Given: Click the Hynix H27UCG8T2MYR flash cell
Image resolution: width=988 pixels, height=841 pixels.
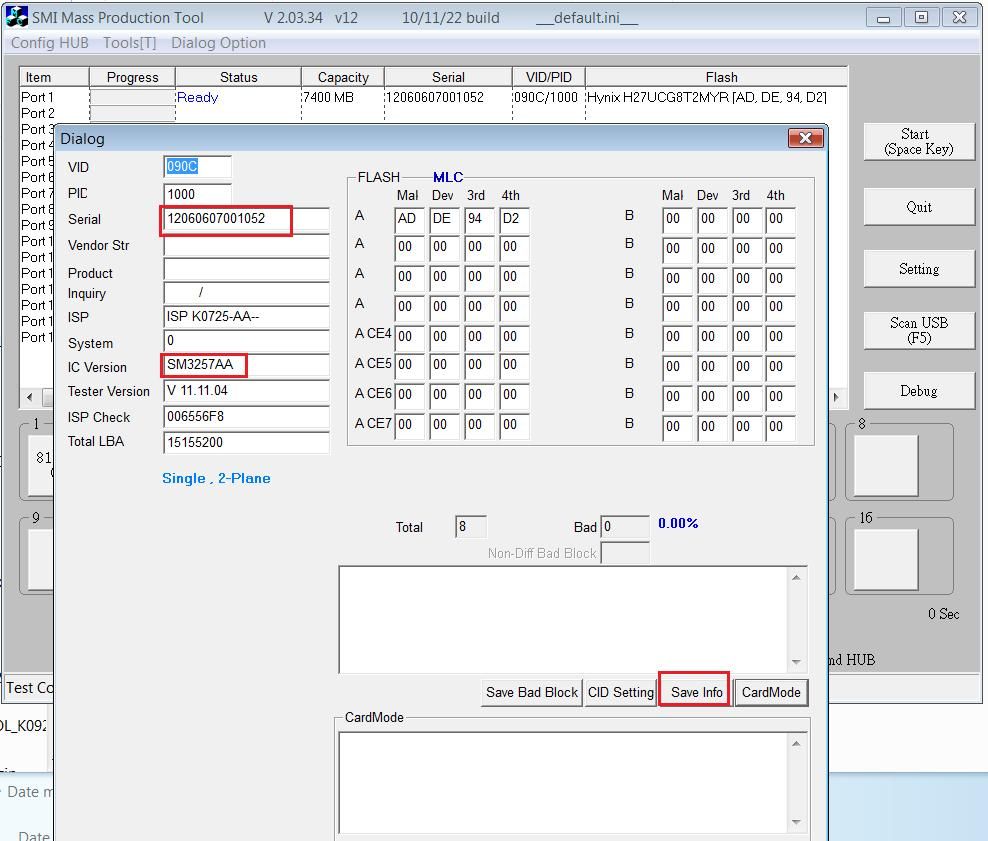Looking at the screenshot, I should [x=707, y=97].
